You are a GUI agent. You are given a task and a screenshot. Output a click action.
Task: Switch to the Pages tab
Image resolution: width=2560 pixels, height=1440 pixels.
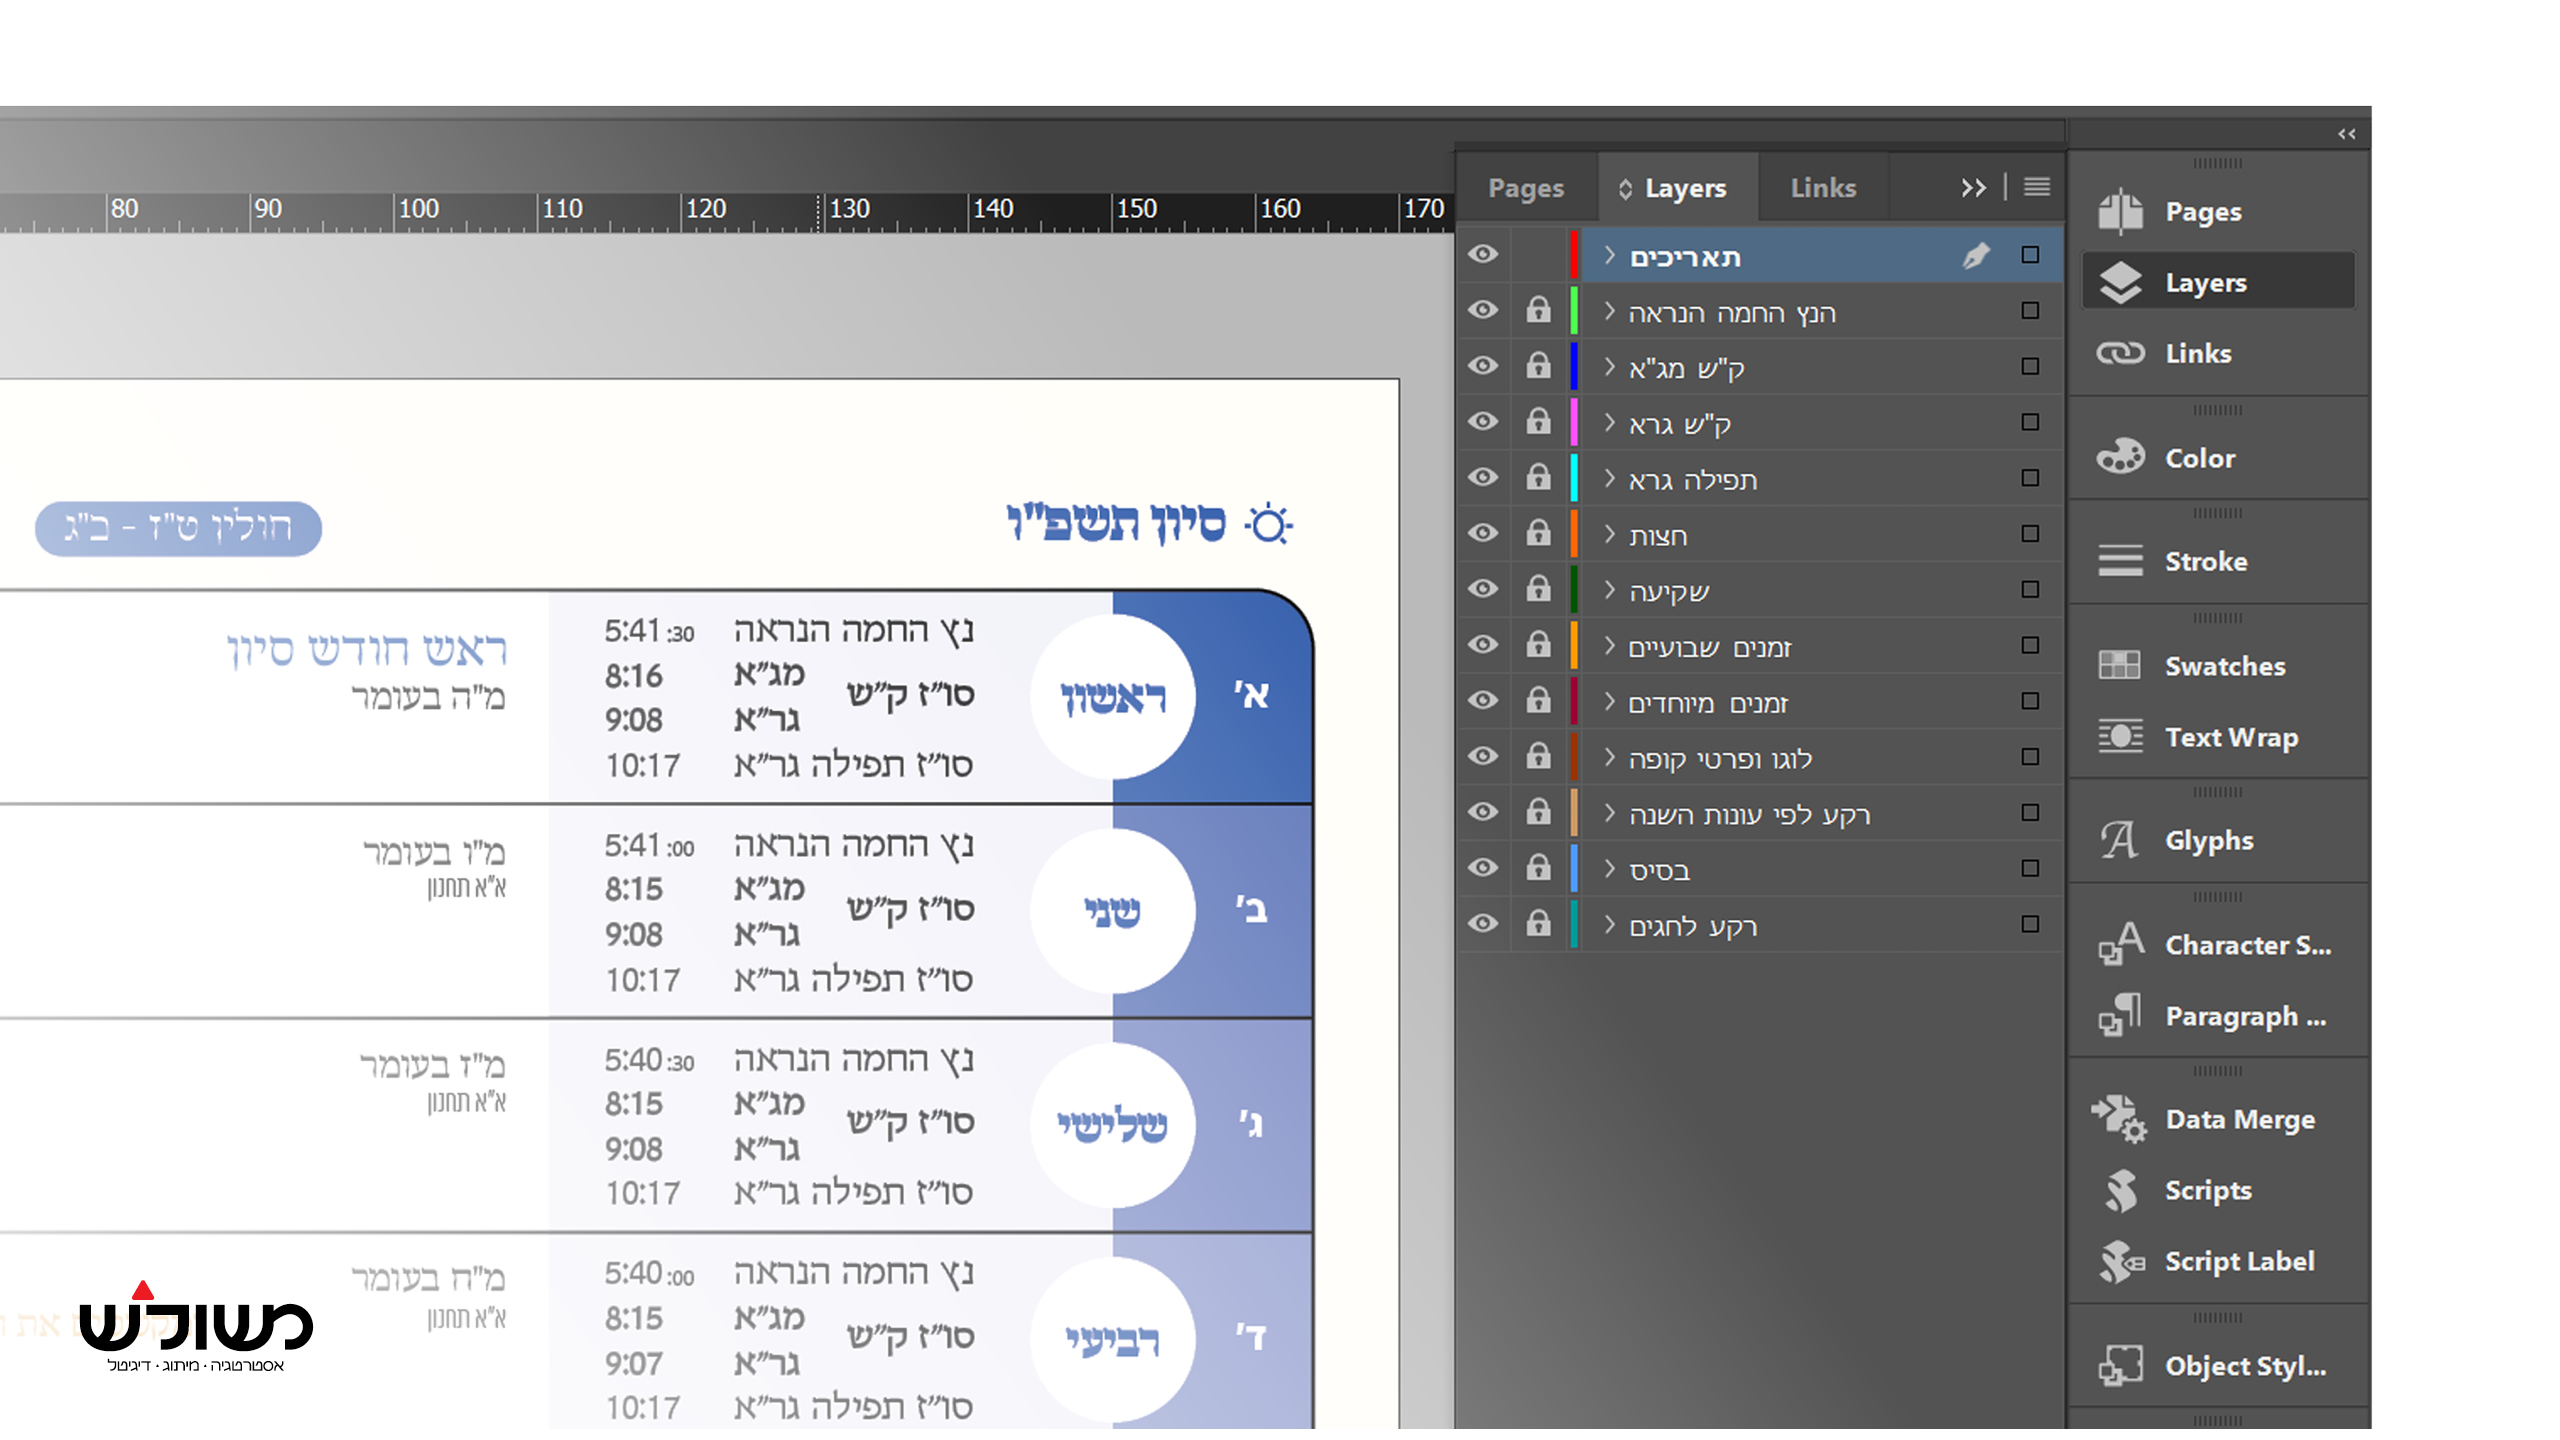pos(1526,187)
